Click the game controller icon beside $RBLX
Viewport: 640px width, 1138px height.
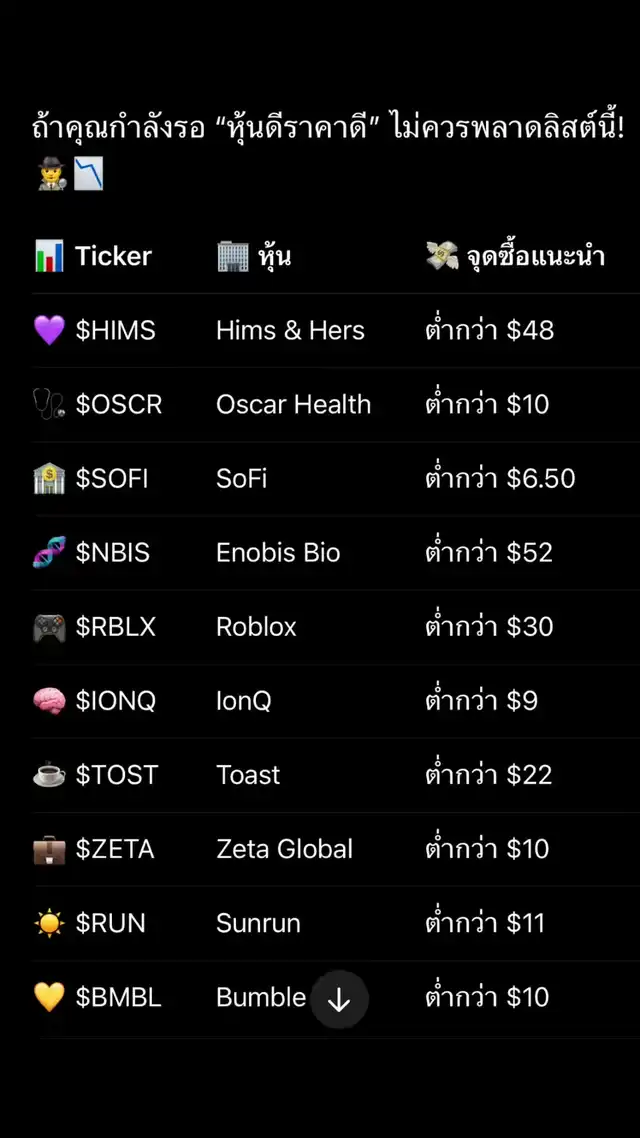(x=49, y=627)
